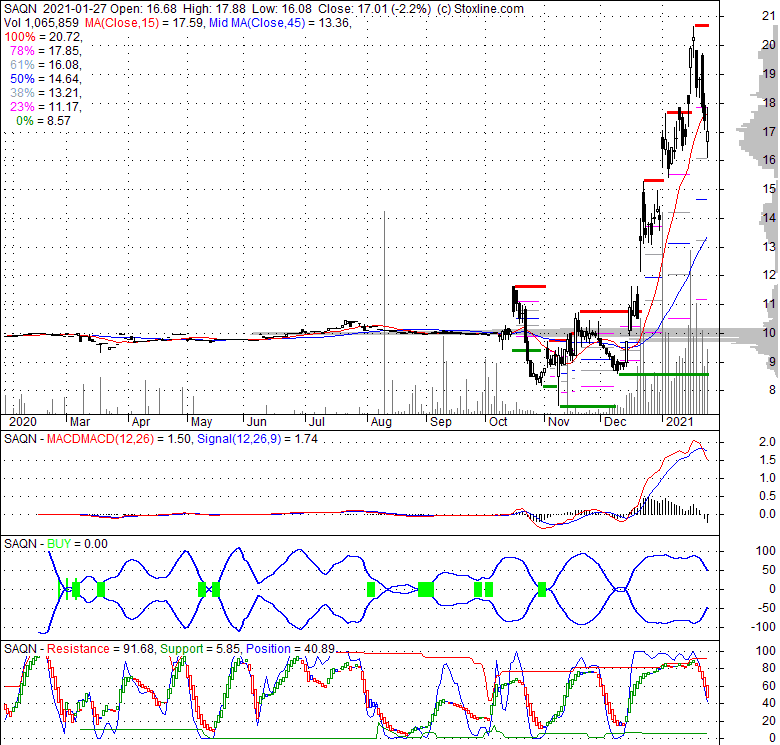The height and width of the screenshot is (745, 780).
Task: Click the Resistance = 91.68 label
Action: pos(100,649)
